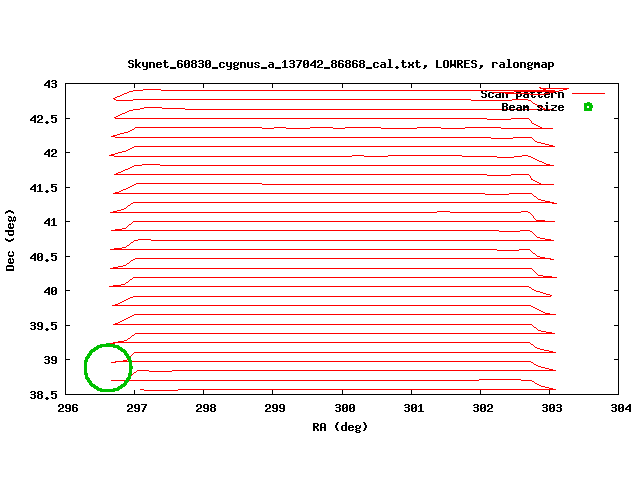Click the large green beam size circle
The image size is (640, 480).
(108, 368)
